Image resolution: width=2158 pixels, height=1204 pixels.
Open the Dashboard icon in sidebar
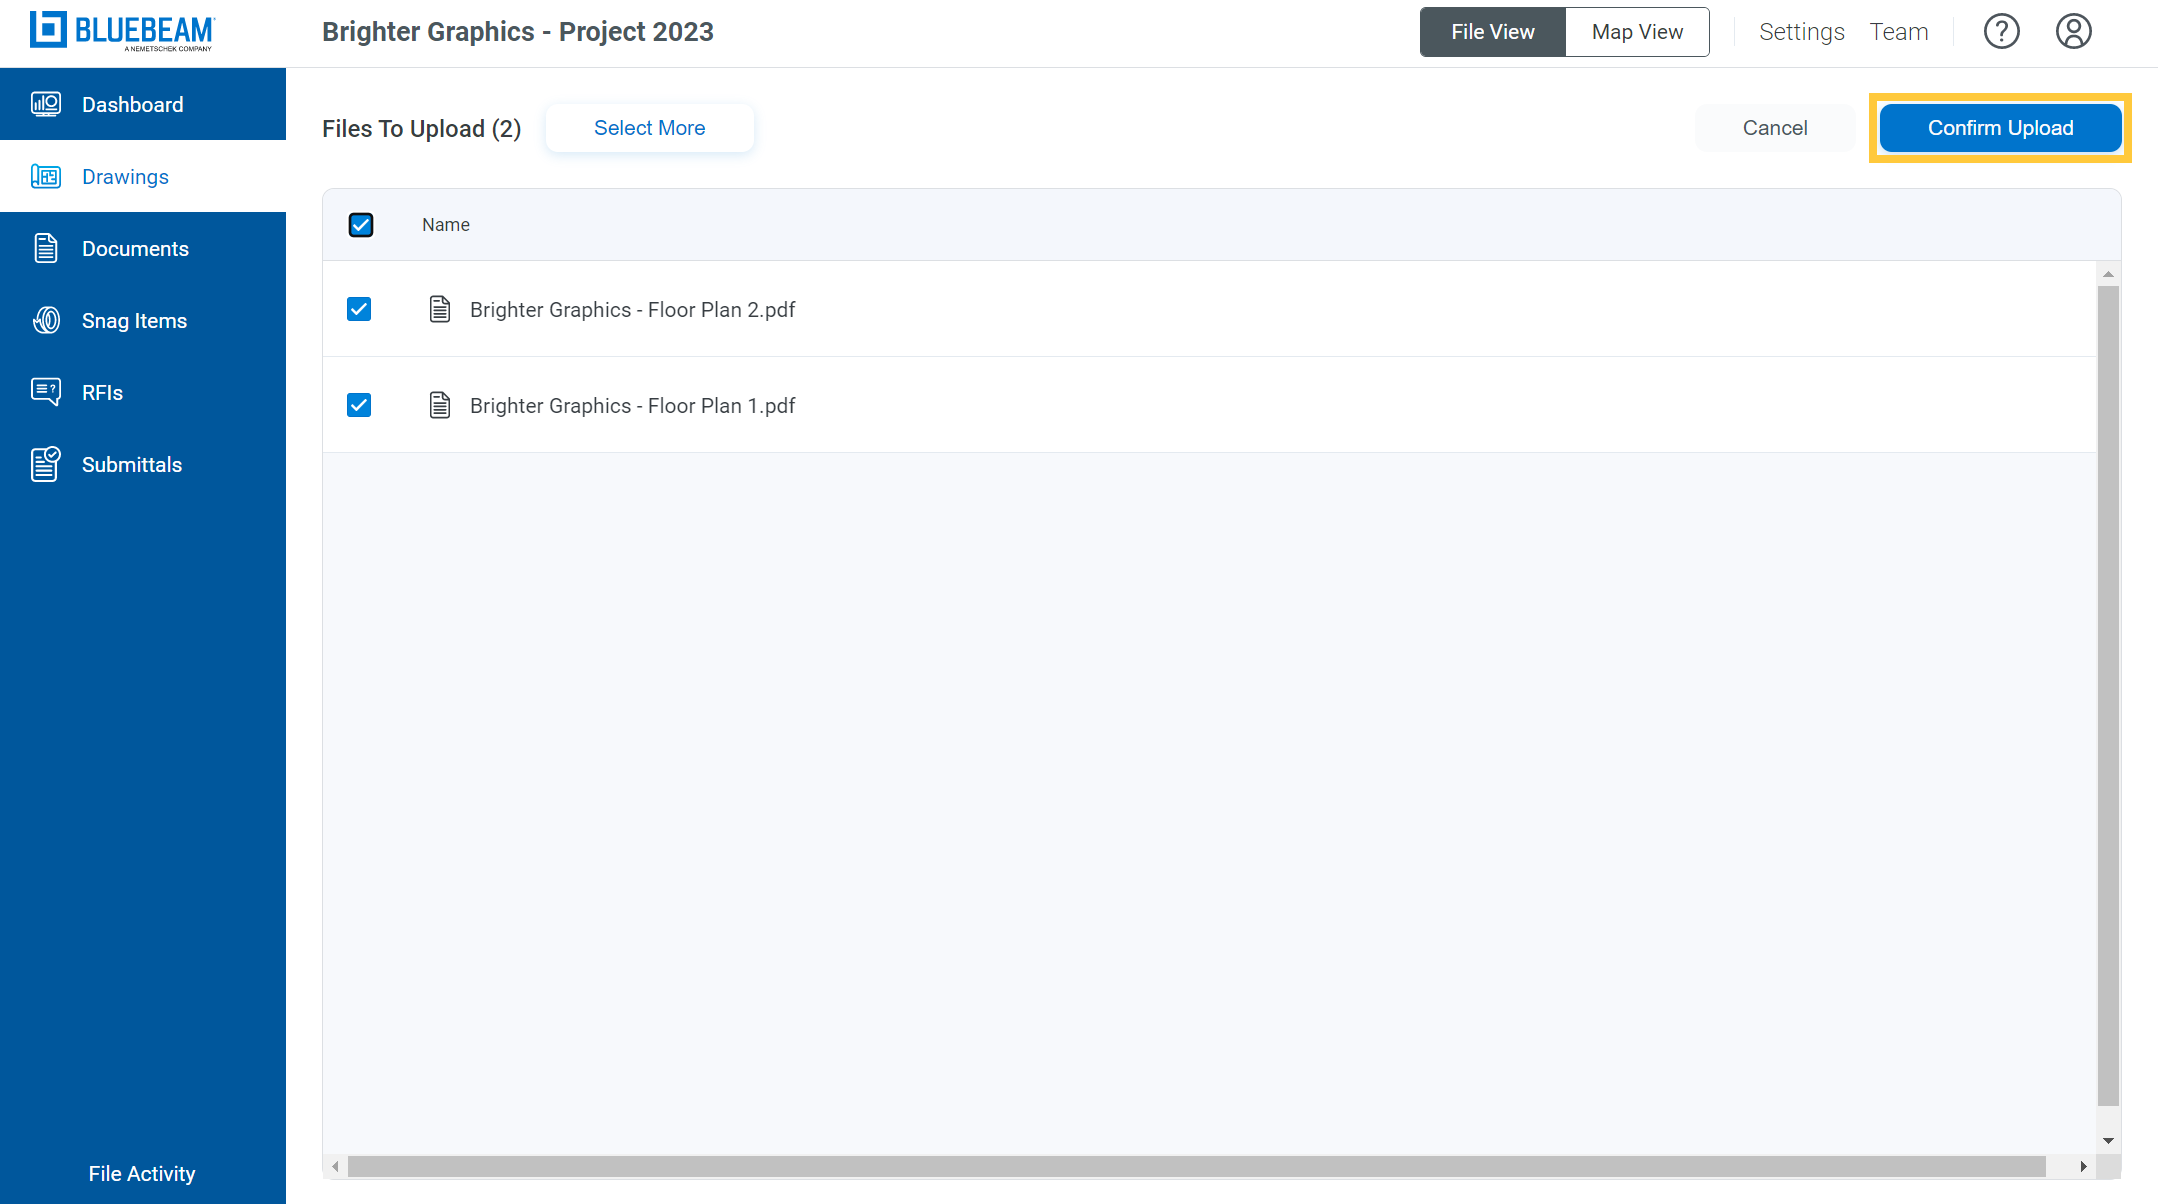click(x=46, y=104)
